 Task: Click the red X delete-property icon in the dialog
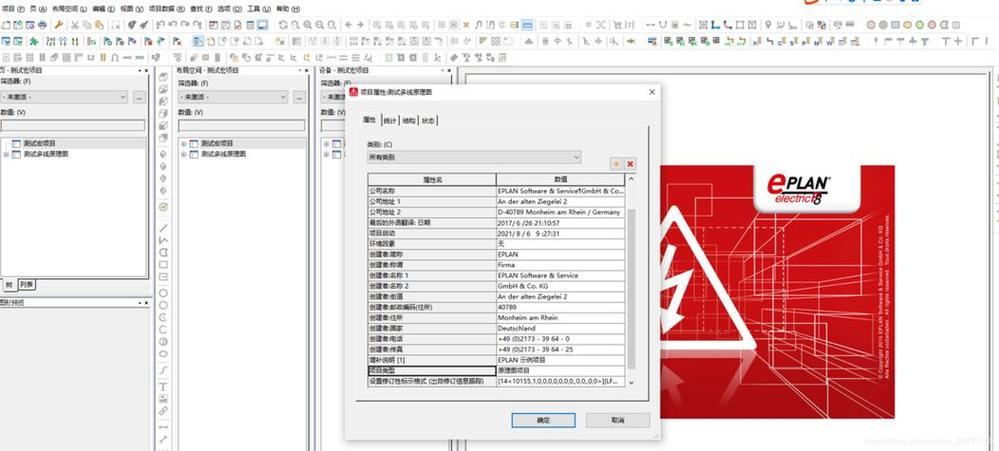click(x=630, y=164)
